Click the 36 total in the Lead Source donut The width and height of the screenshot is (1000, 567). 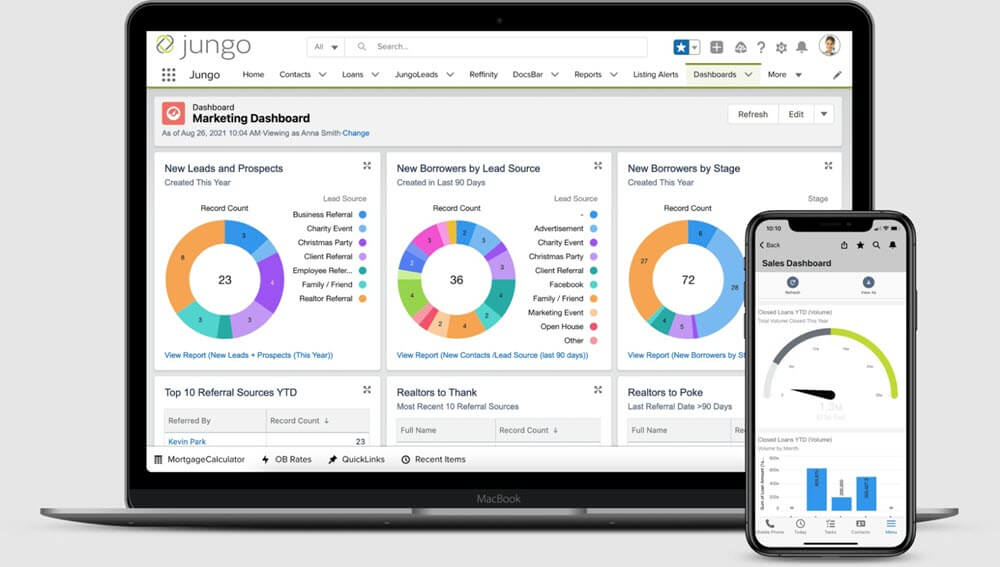tap(457, 280)
